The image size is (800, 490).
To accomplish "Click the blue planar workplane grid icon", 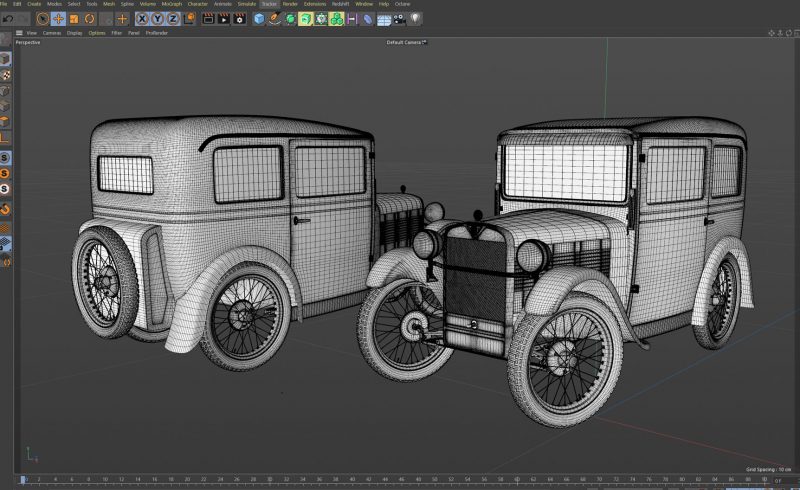I will point(5,244).
